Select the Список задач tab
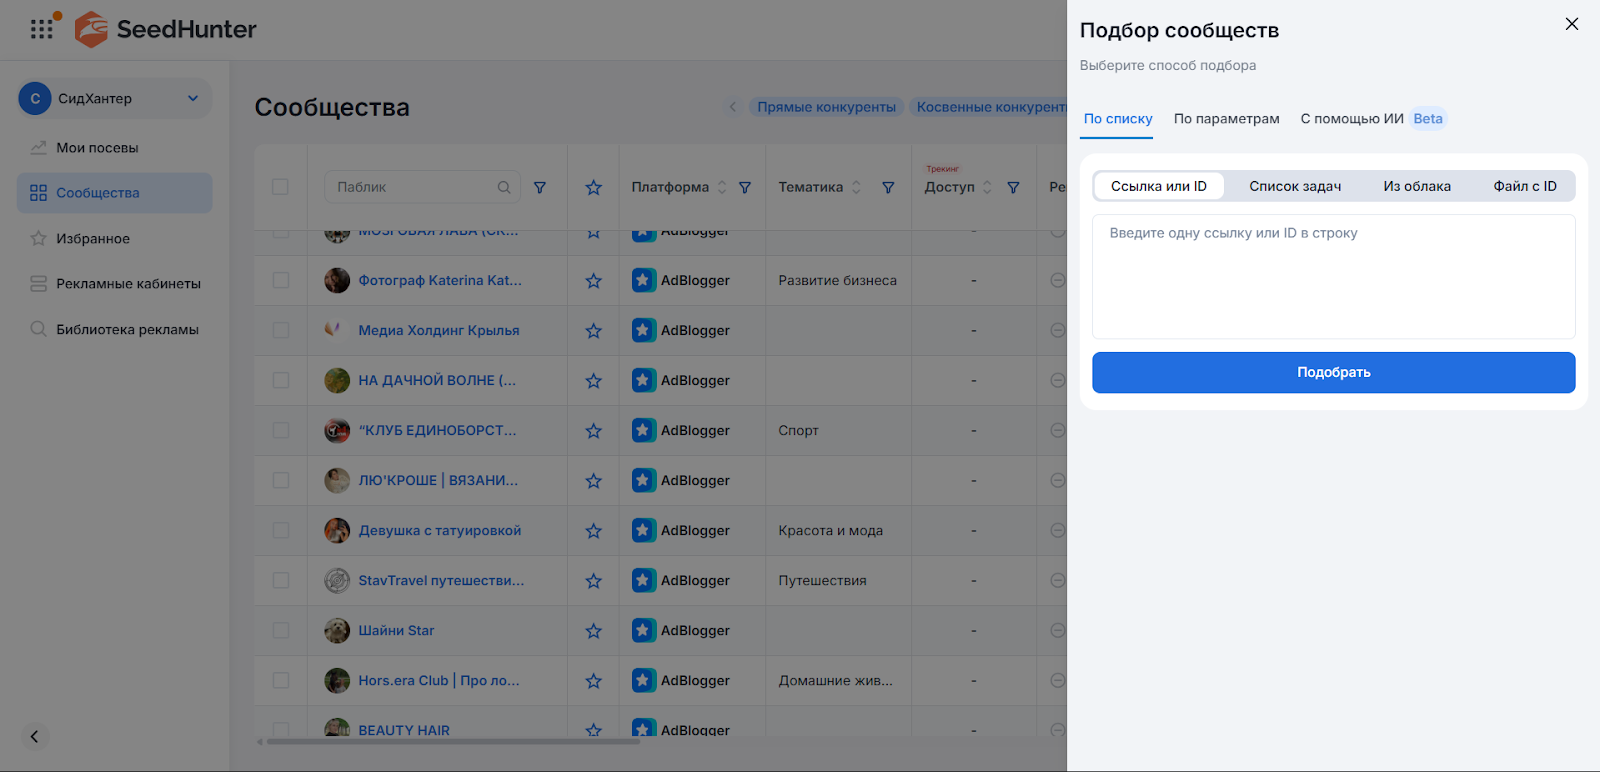This screenshot has height=772, width=1600. (1294, 186)
